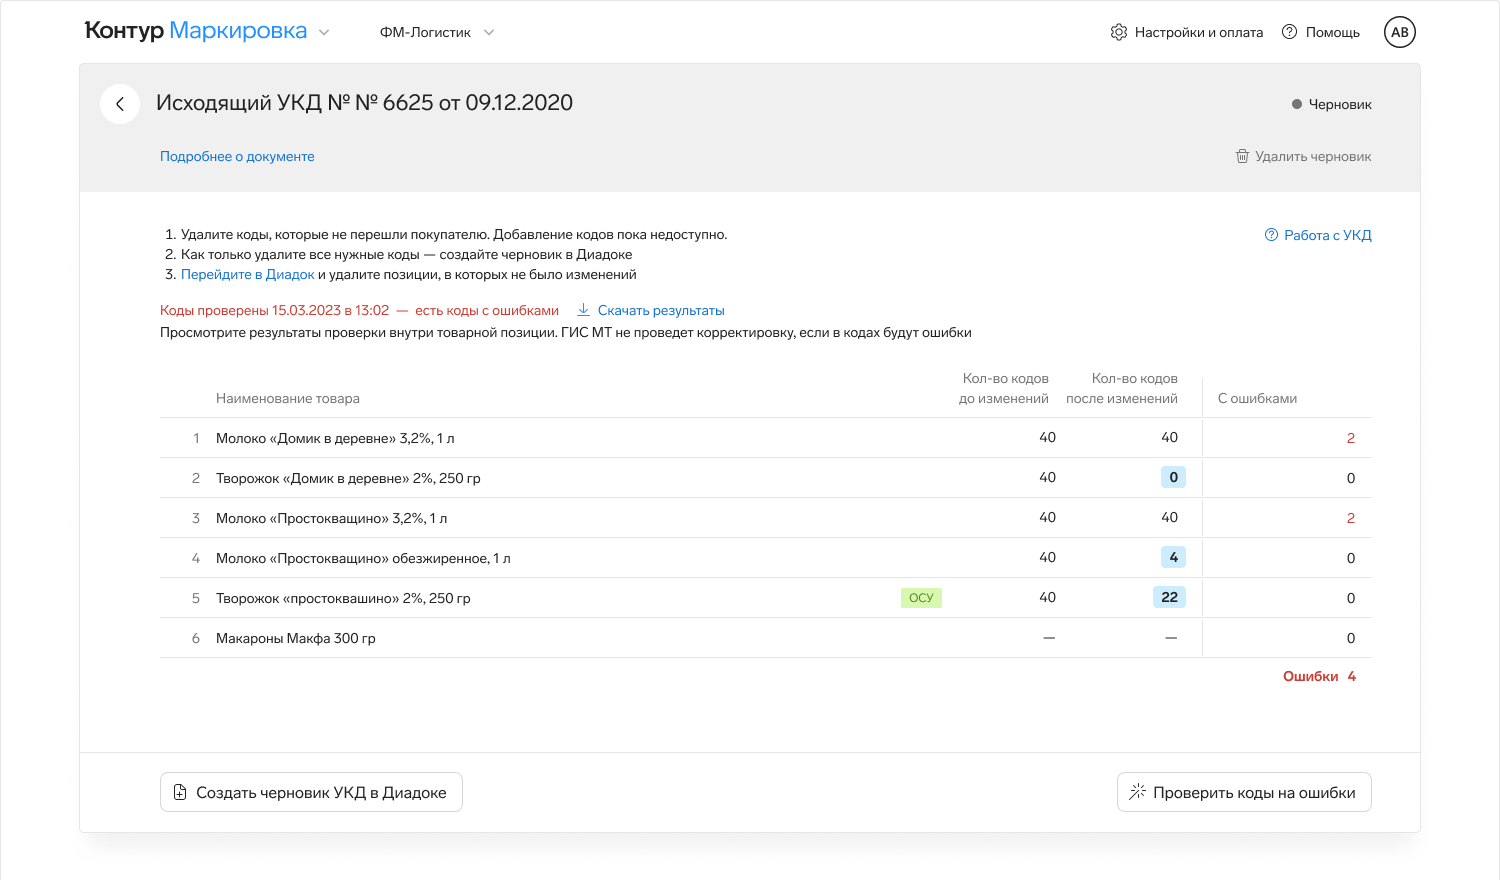Click the back arrow button
Screen dimensions: 1500x880
point(120,104)
